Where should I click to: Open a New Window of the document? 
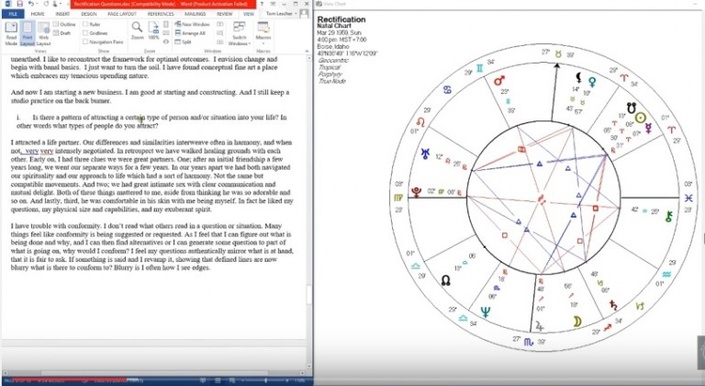(192, 24)
